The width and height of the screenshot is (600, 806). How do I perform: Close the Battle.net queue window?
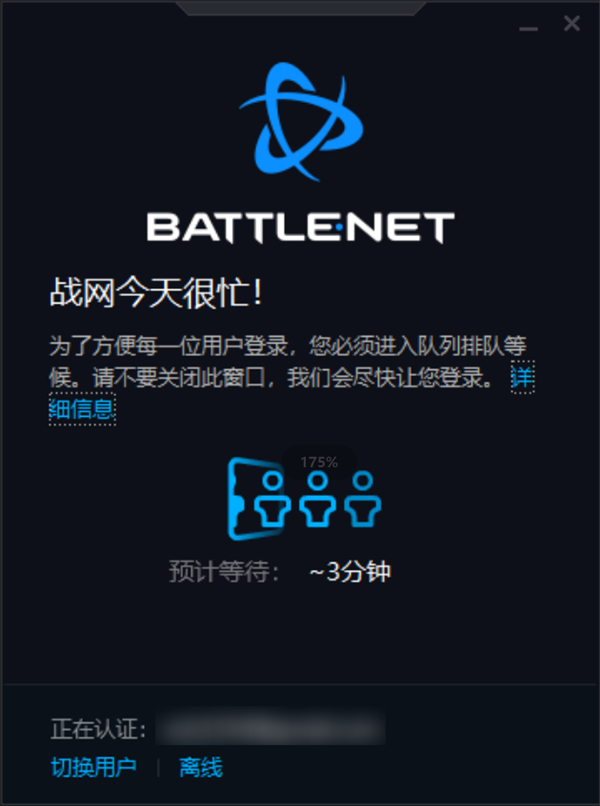(572, 23)
